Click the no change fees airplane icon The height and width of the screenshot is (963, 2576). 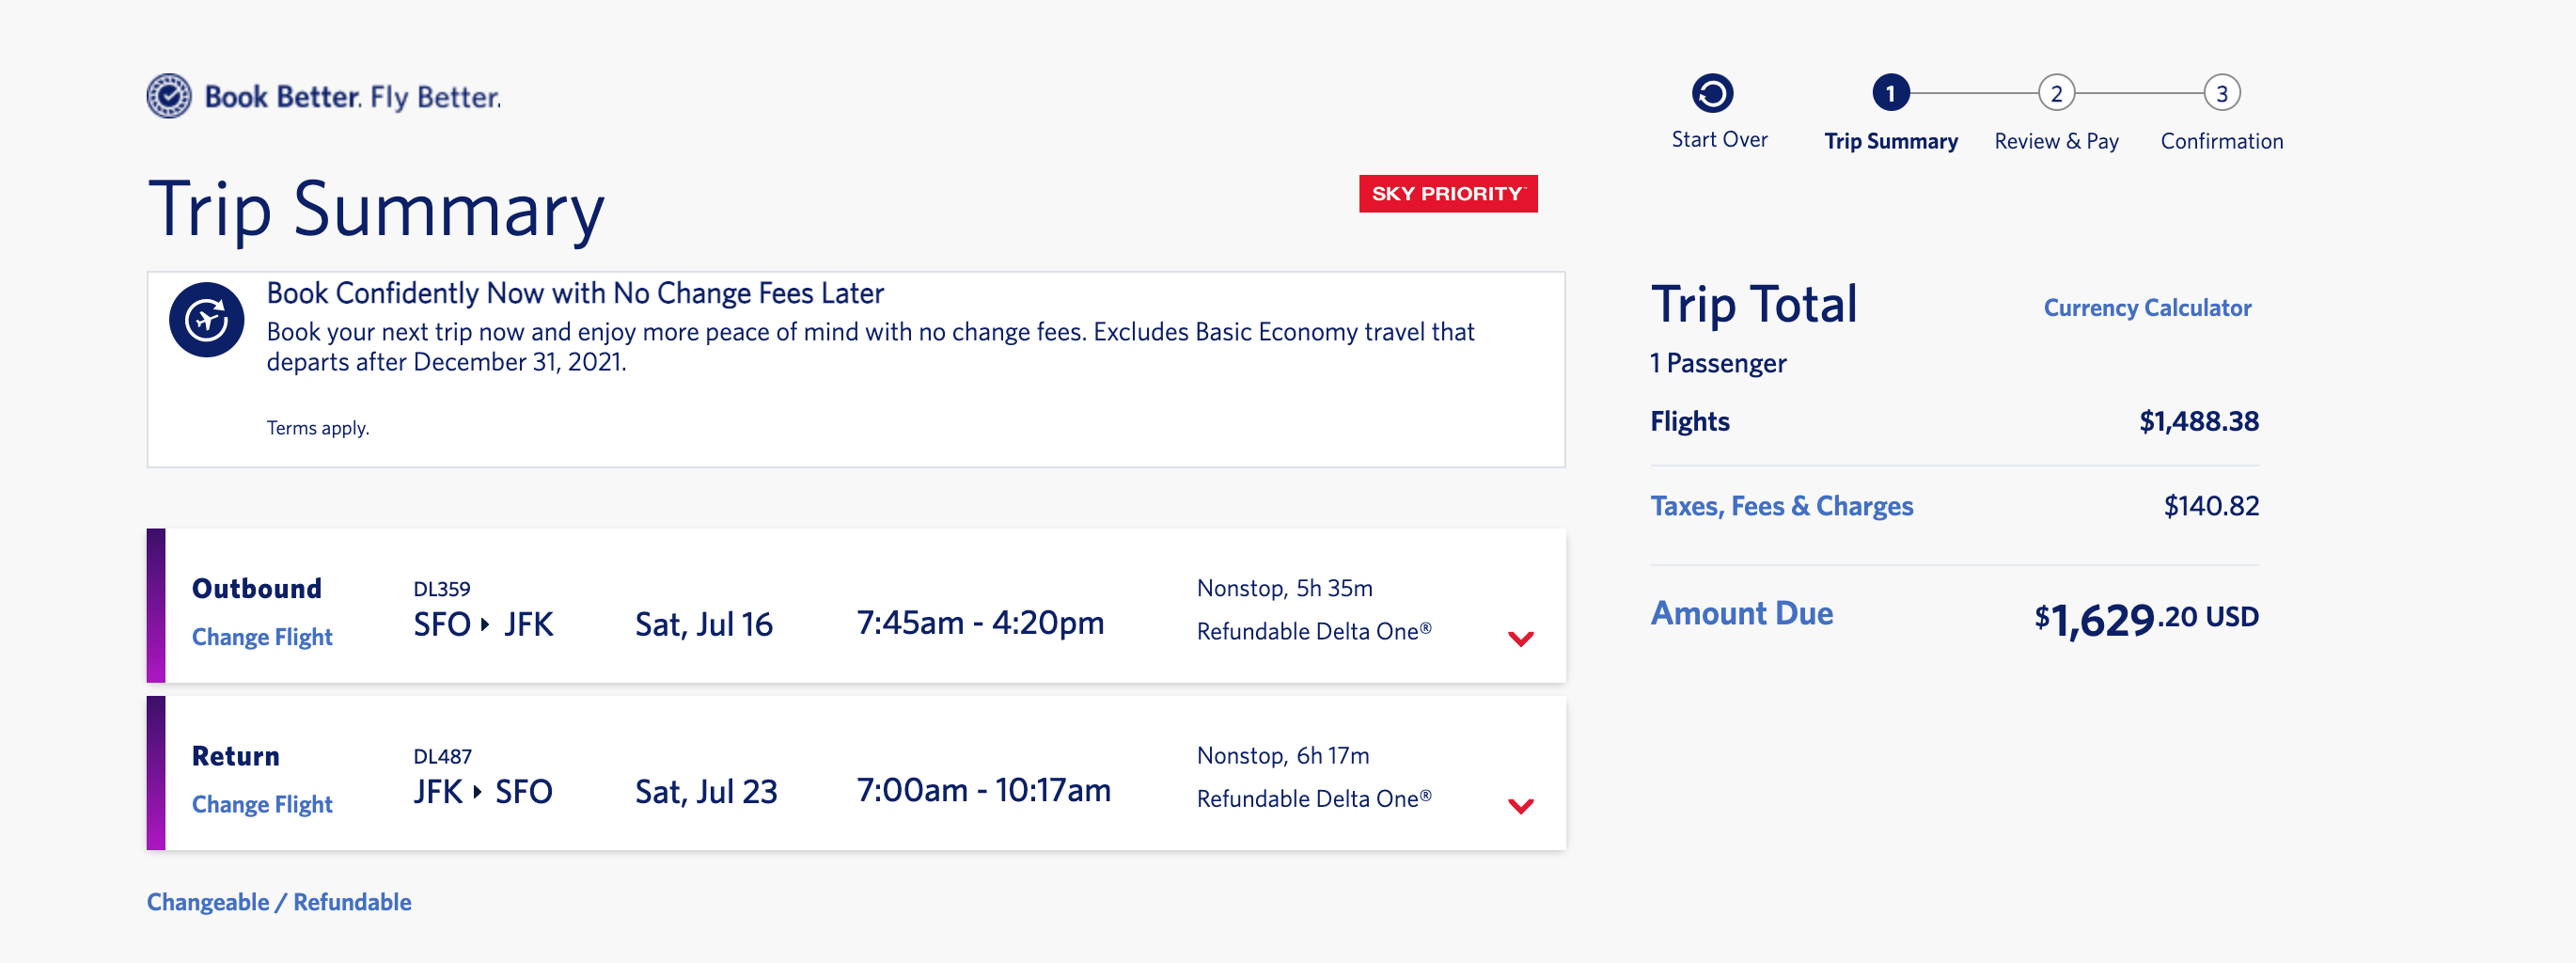pyautogui.click(x=206, y=320)
